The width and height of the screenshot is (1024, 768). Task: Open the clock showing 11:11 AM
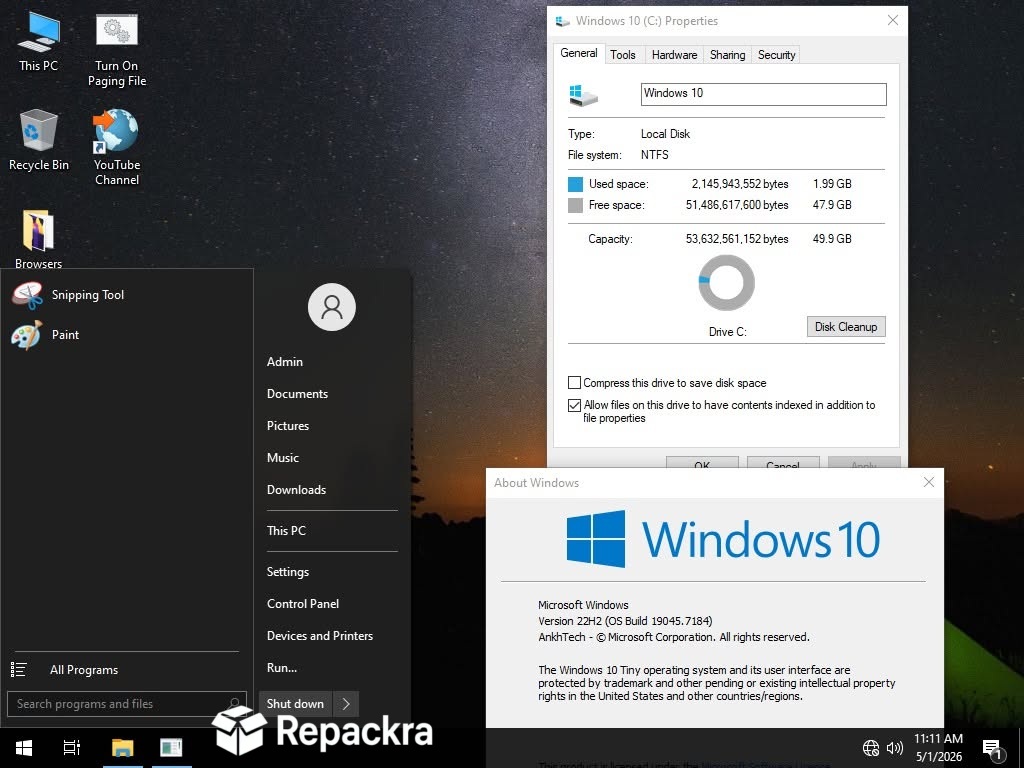[938, 747]
